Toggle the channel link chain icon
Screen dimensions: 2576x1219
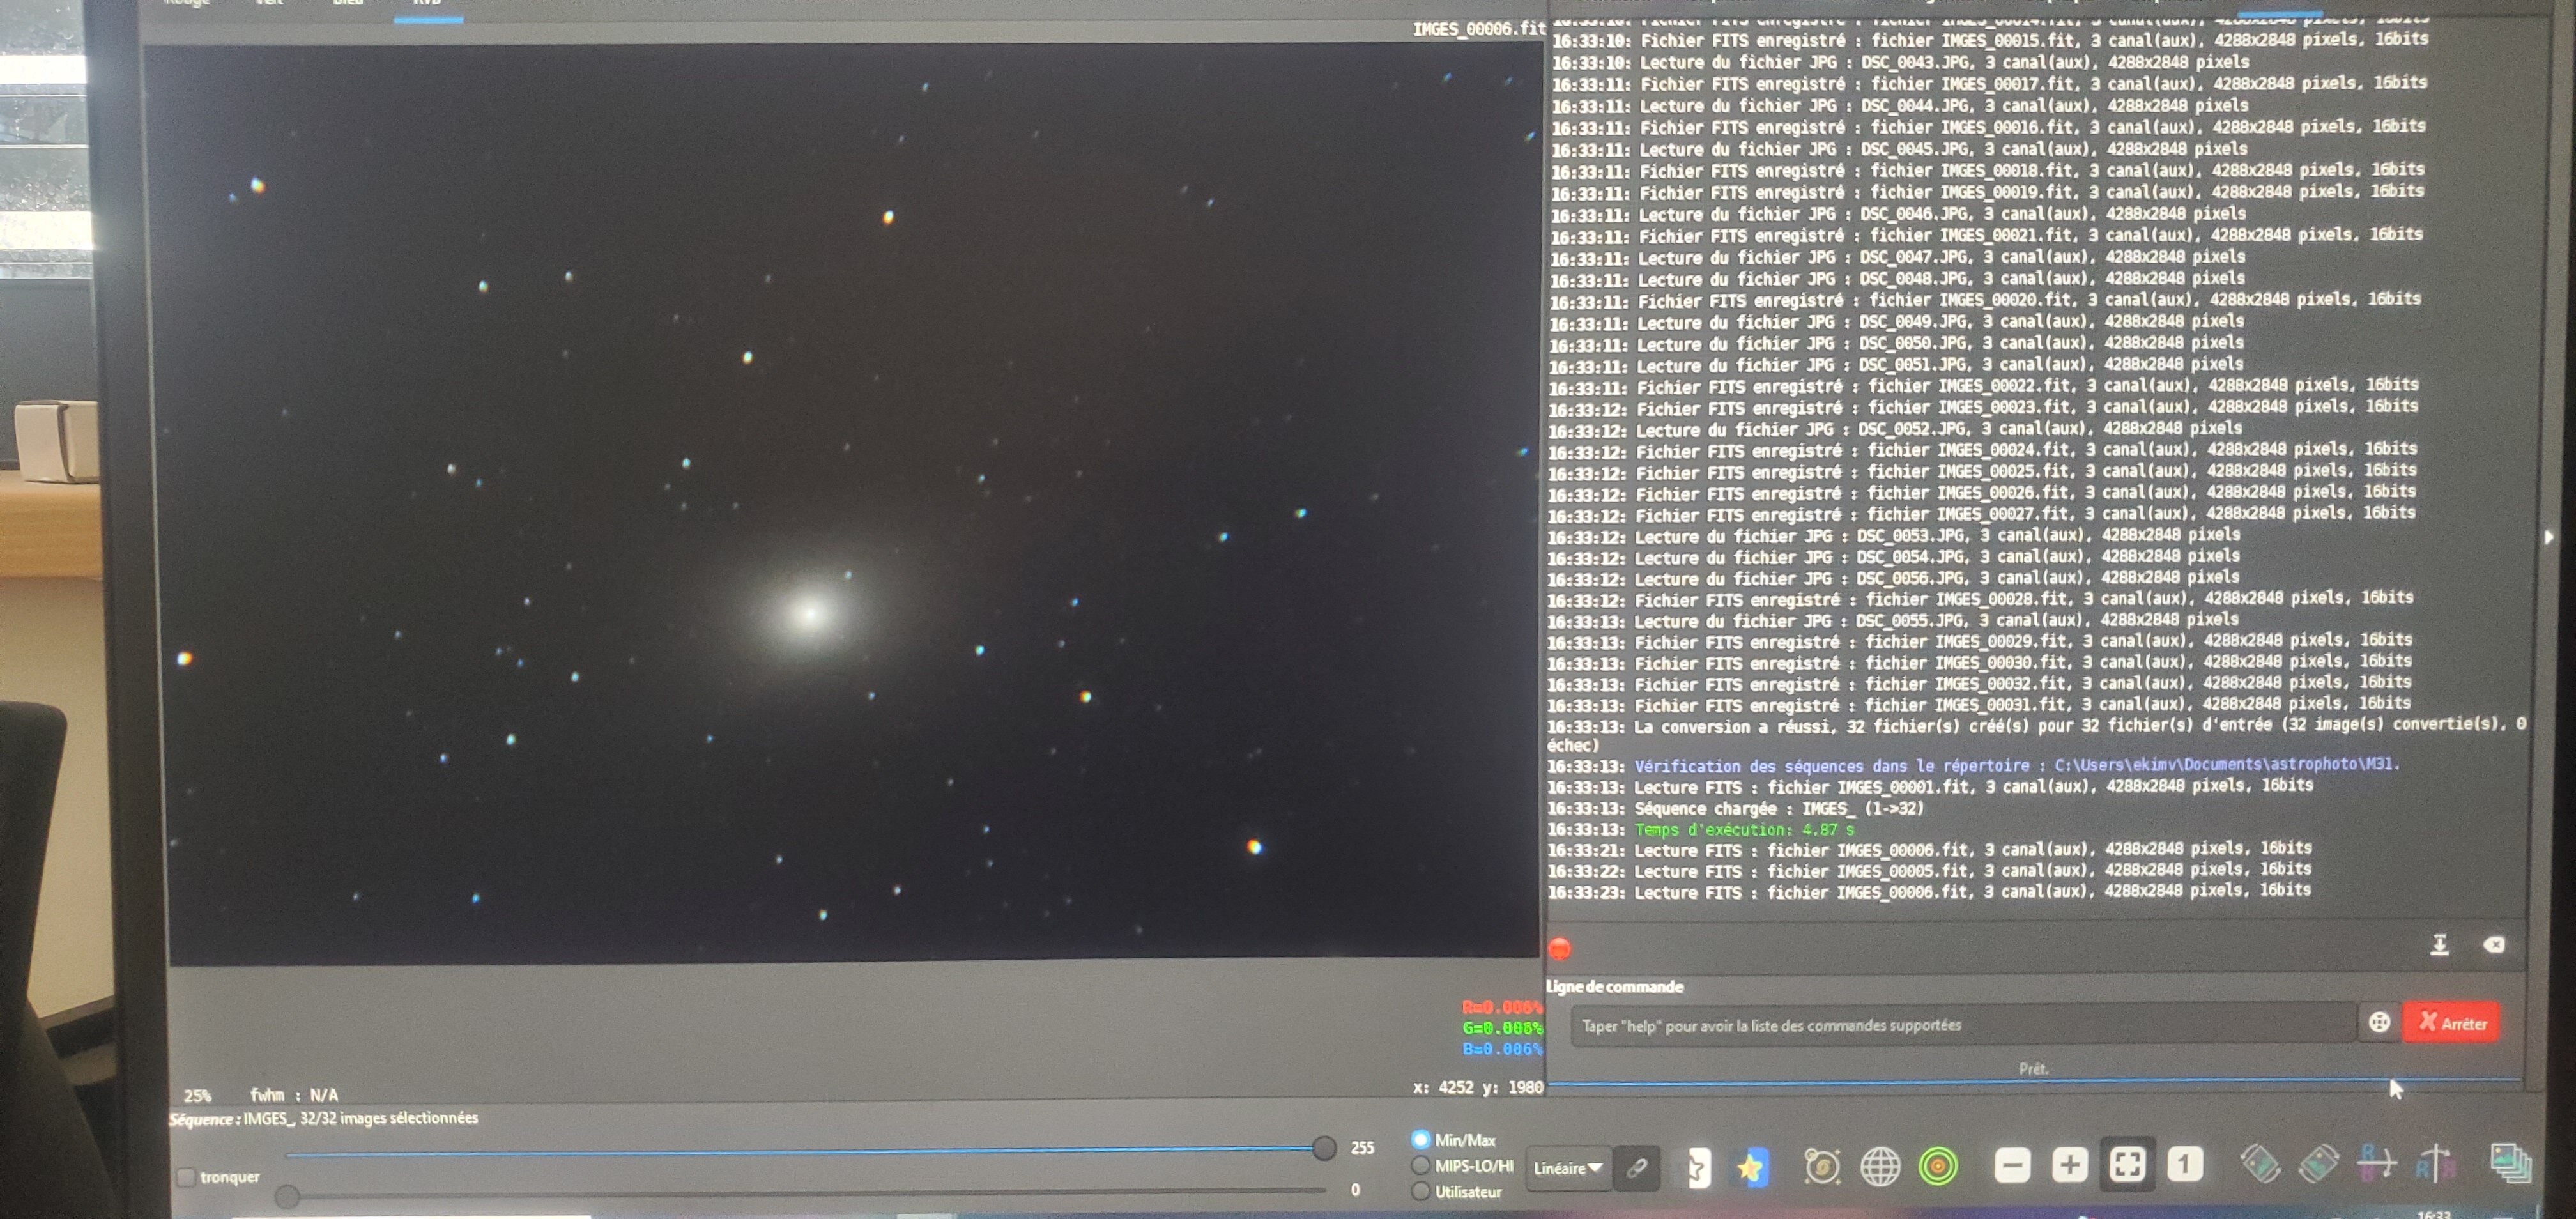point(1637,1167)
